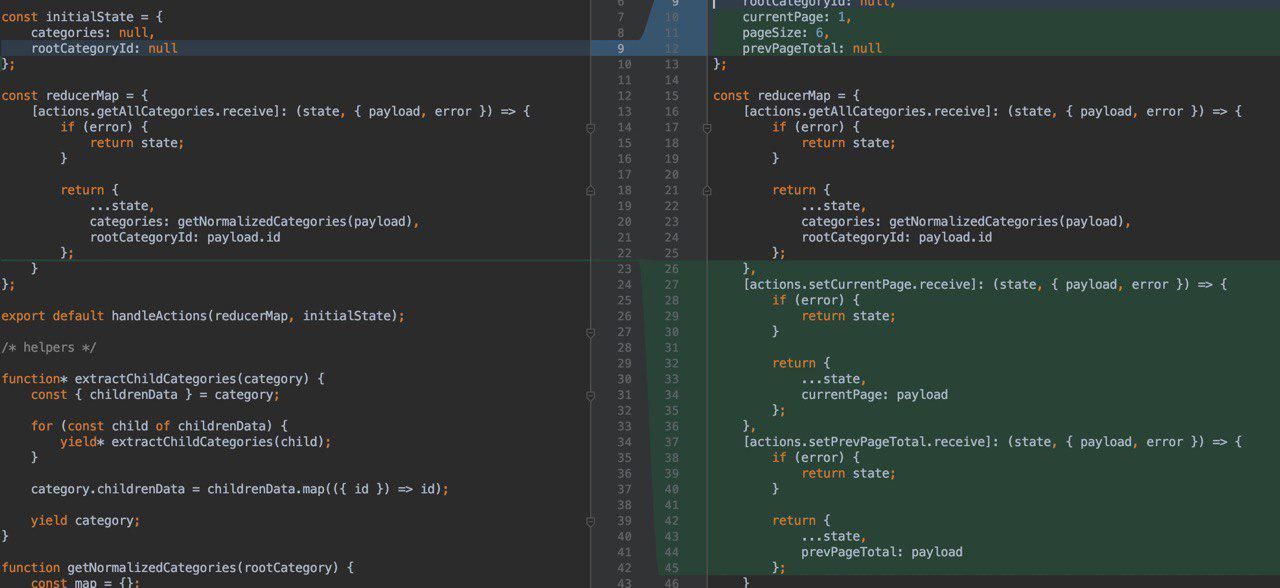This screenshot has width=1280, height=588.
Task: Fold the return block at right line 21
Action: point(706,190)
